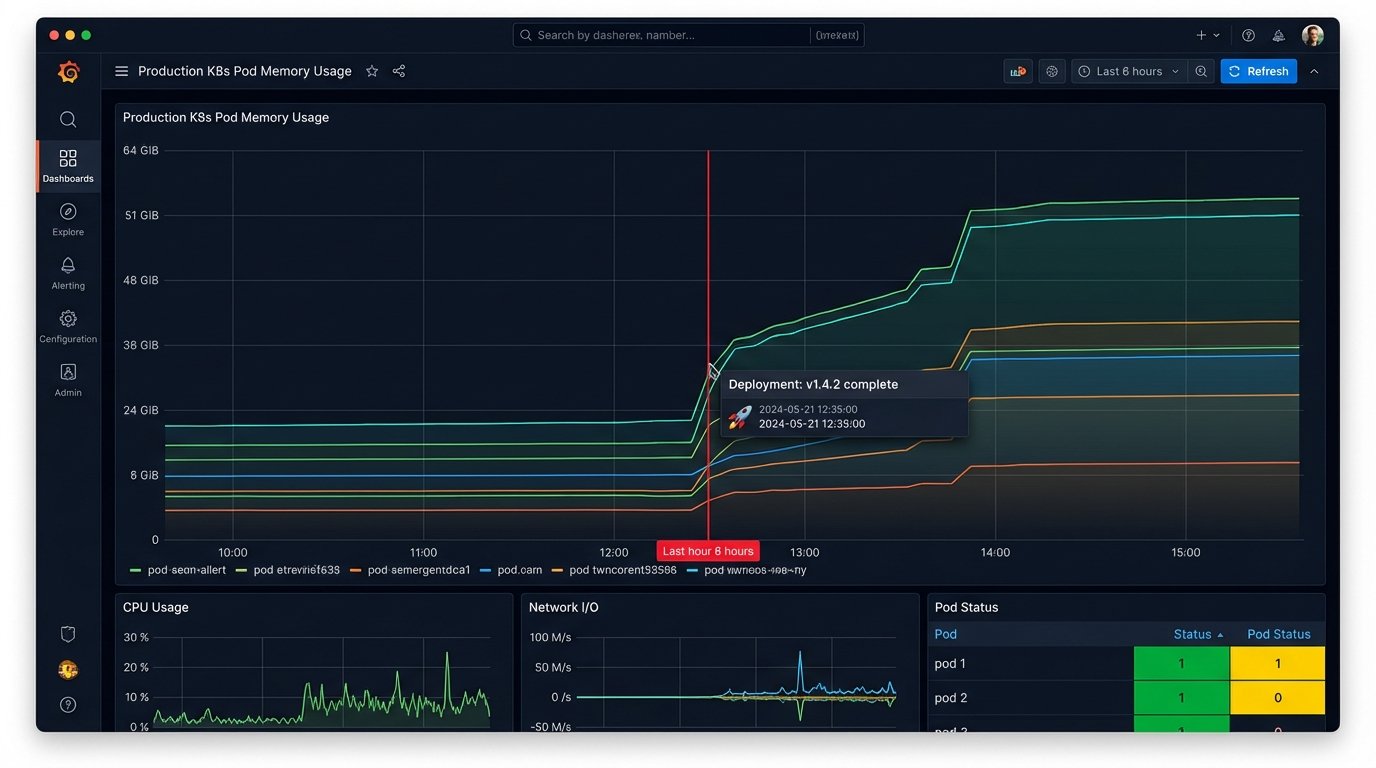
Task: Click the Grafana logo at top left
Action: point(67,71)
